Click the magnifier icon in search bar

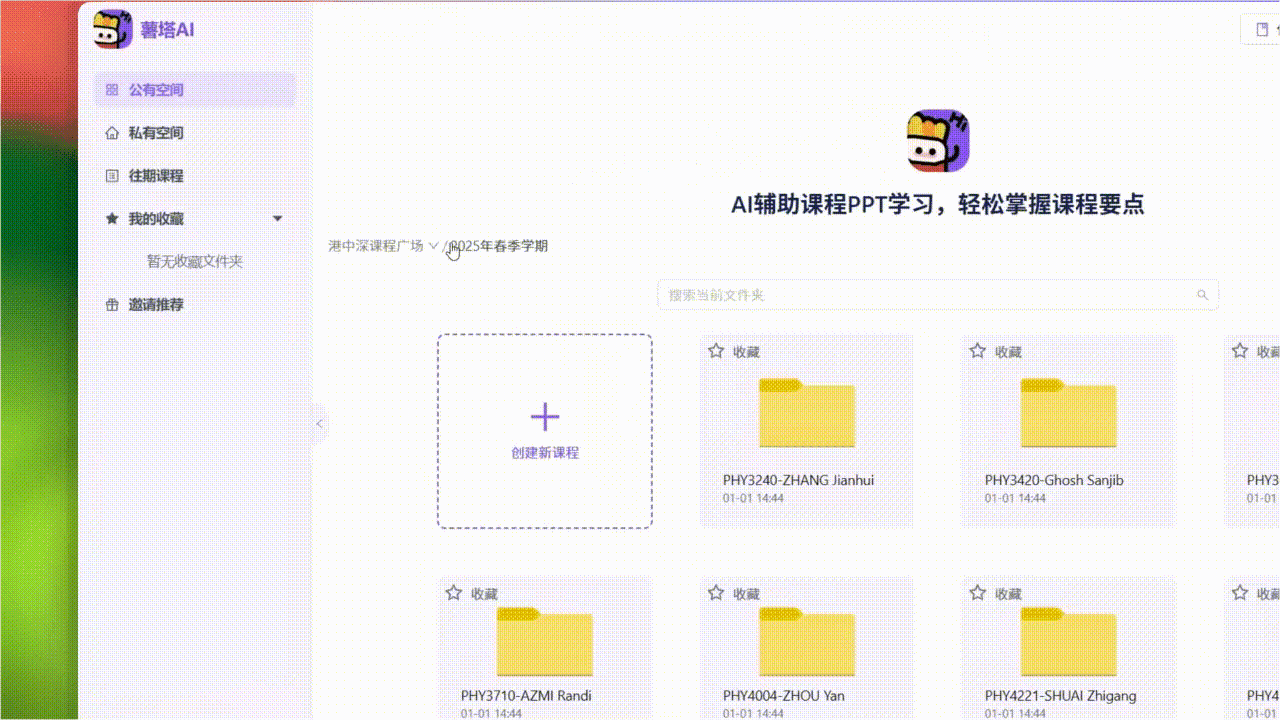[1202, 295]
